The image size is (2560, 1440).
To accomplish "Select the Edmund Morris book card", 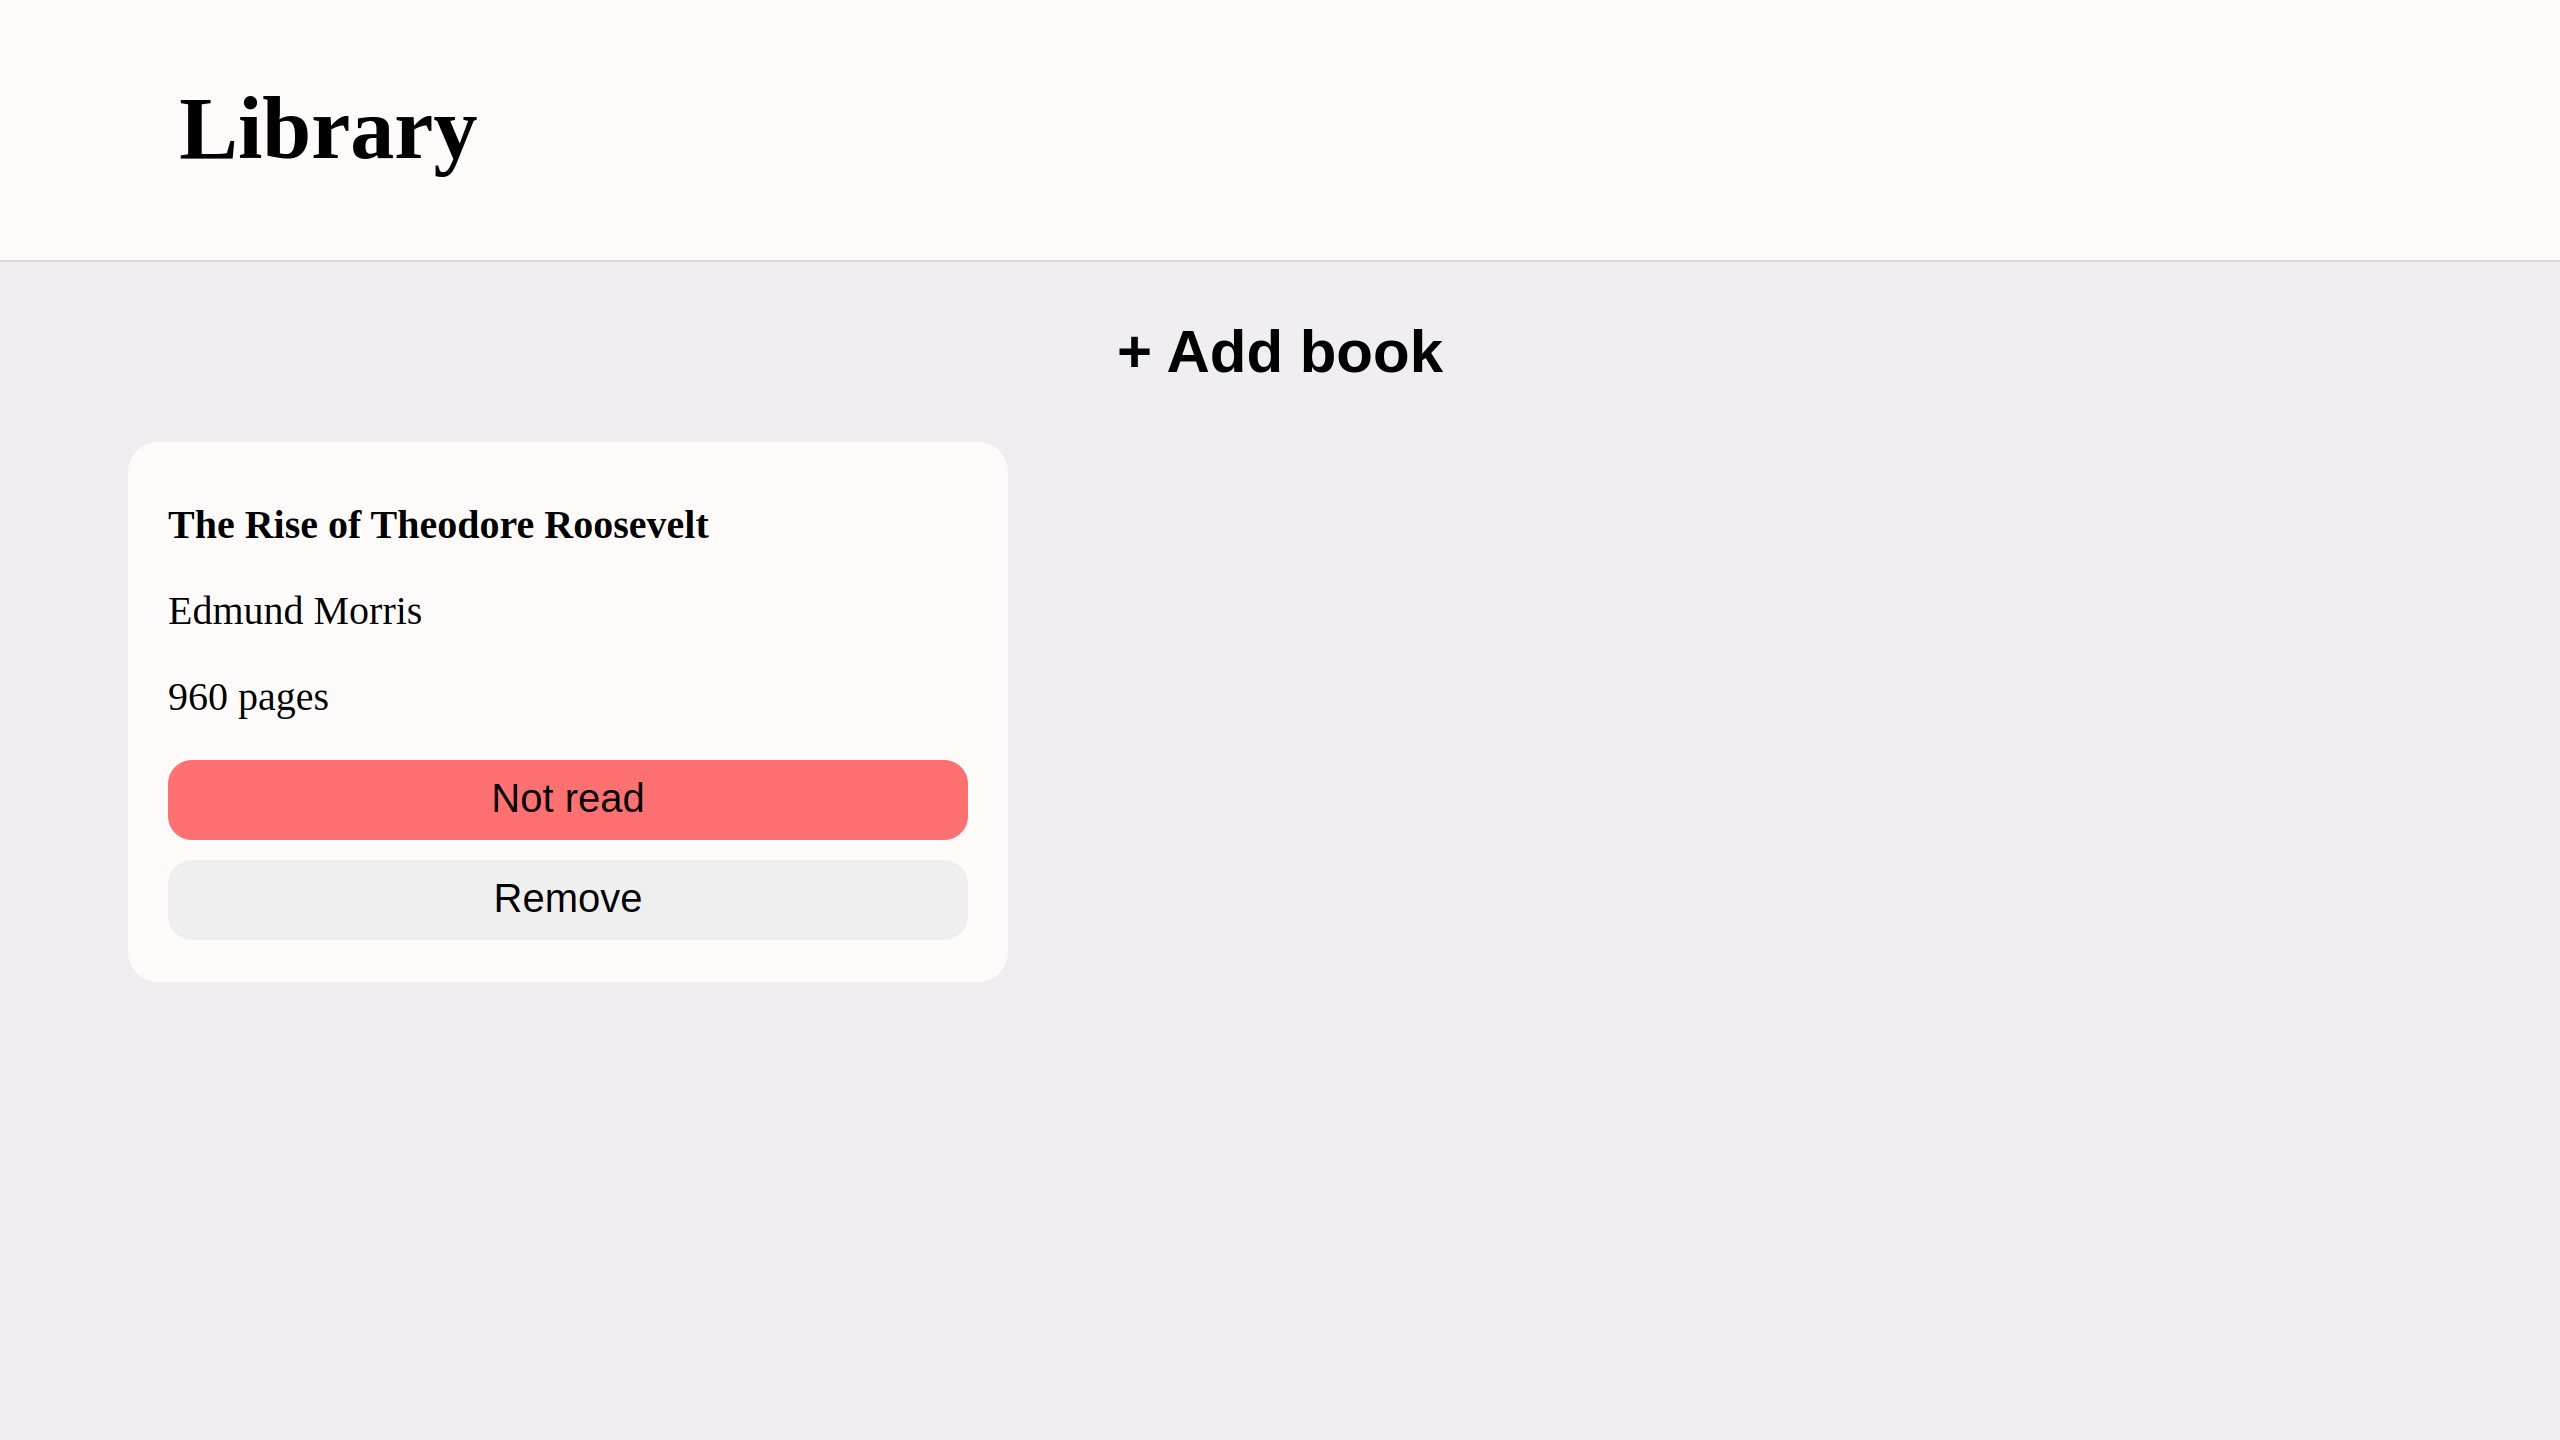I will pyautogui.click(x=568, y=711).
